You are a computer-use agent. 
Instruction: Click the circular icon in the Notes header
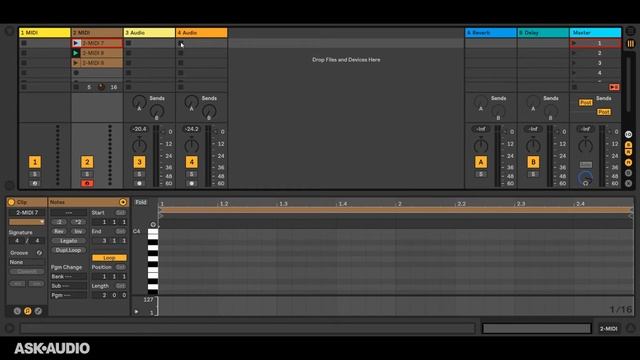(123, 202)
